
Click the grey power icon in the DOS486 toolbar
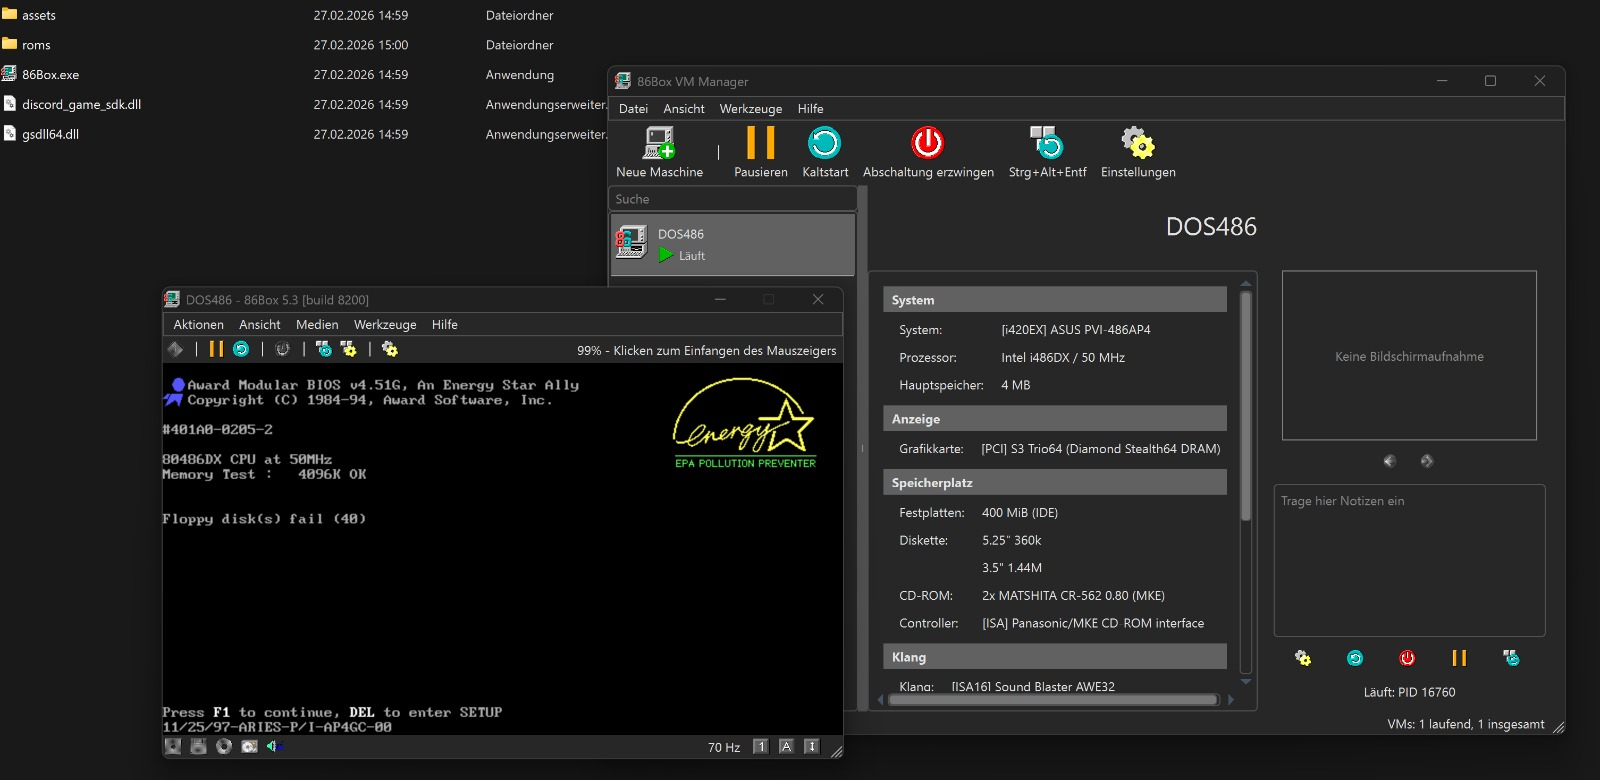[283, 349]
